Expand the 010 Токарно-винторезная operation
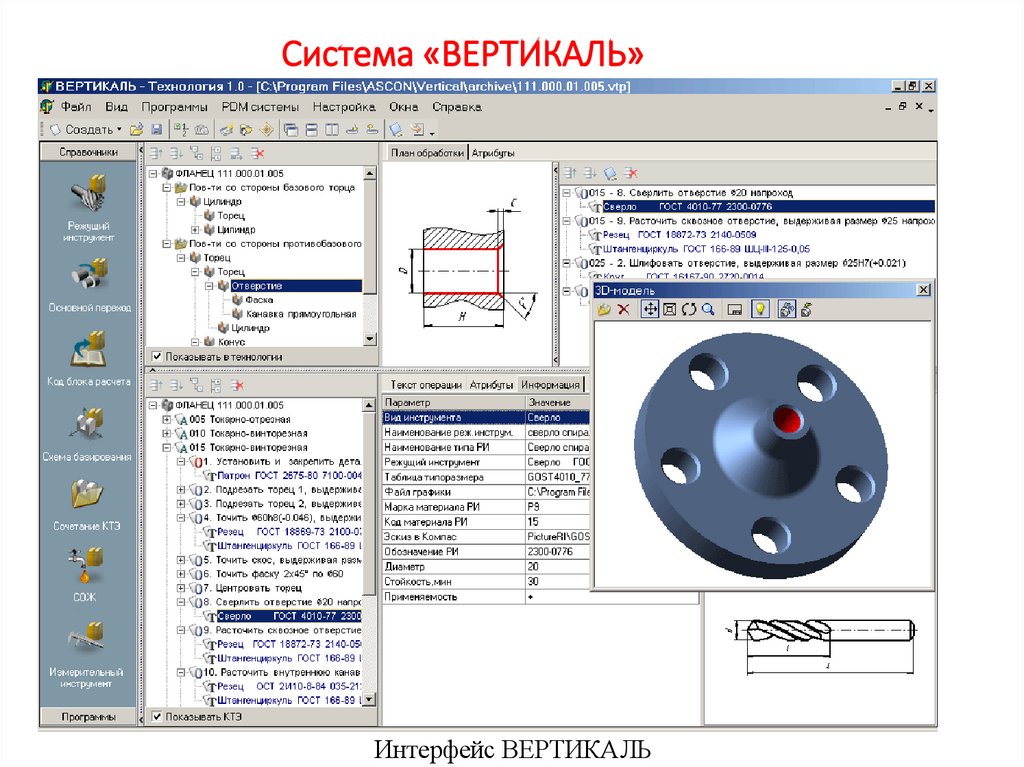Image resolution: width=1024 pixels, height=767 pixels. pyautogui.click(x=167, y=433)
